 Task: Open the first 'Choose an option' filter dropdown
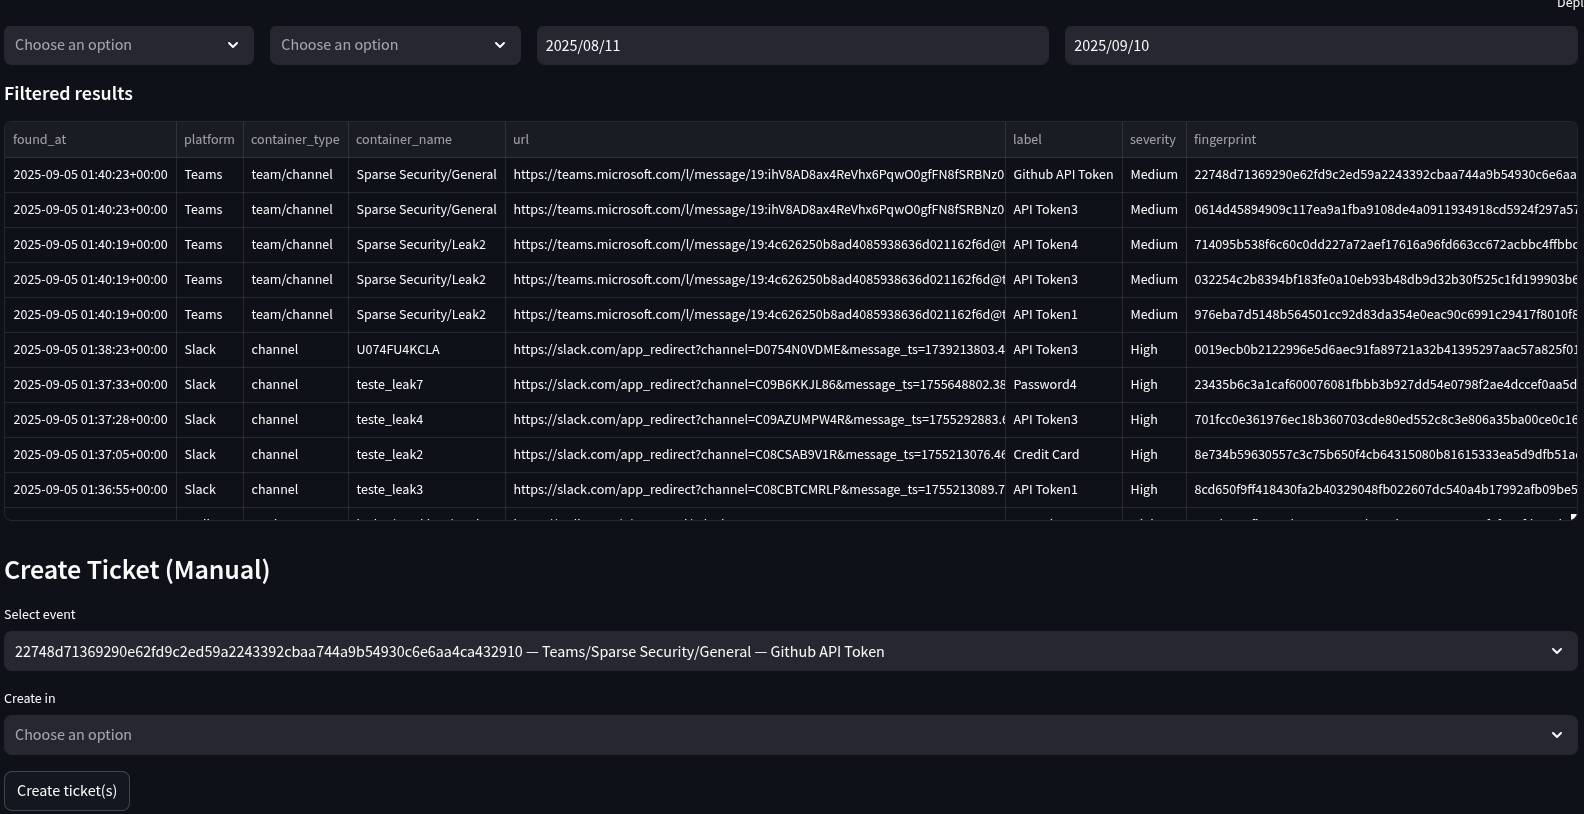click(127, 45)
